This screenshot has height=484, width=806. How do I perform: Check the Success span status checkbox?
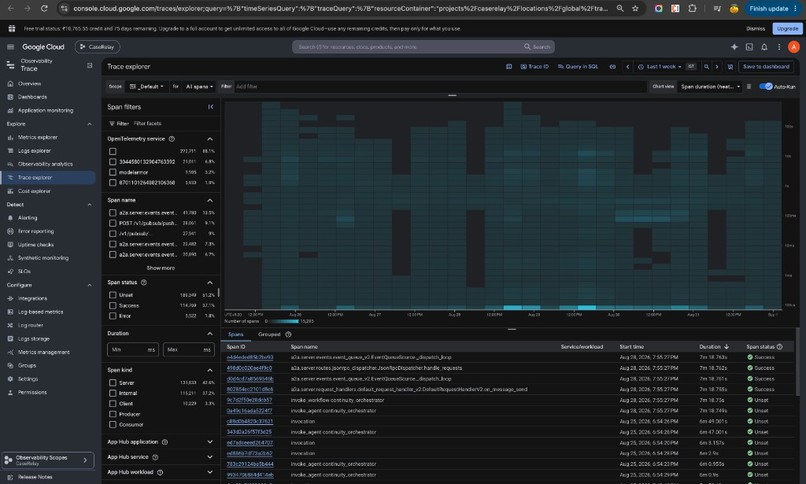[x=113, y=306]
